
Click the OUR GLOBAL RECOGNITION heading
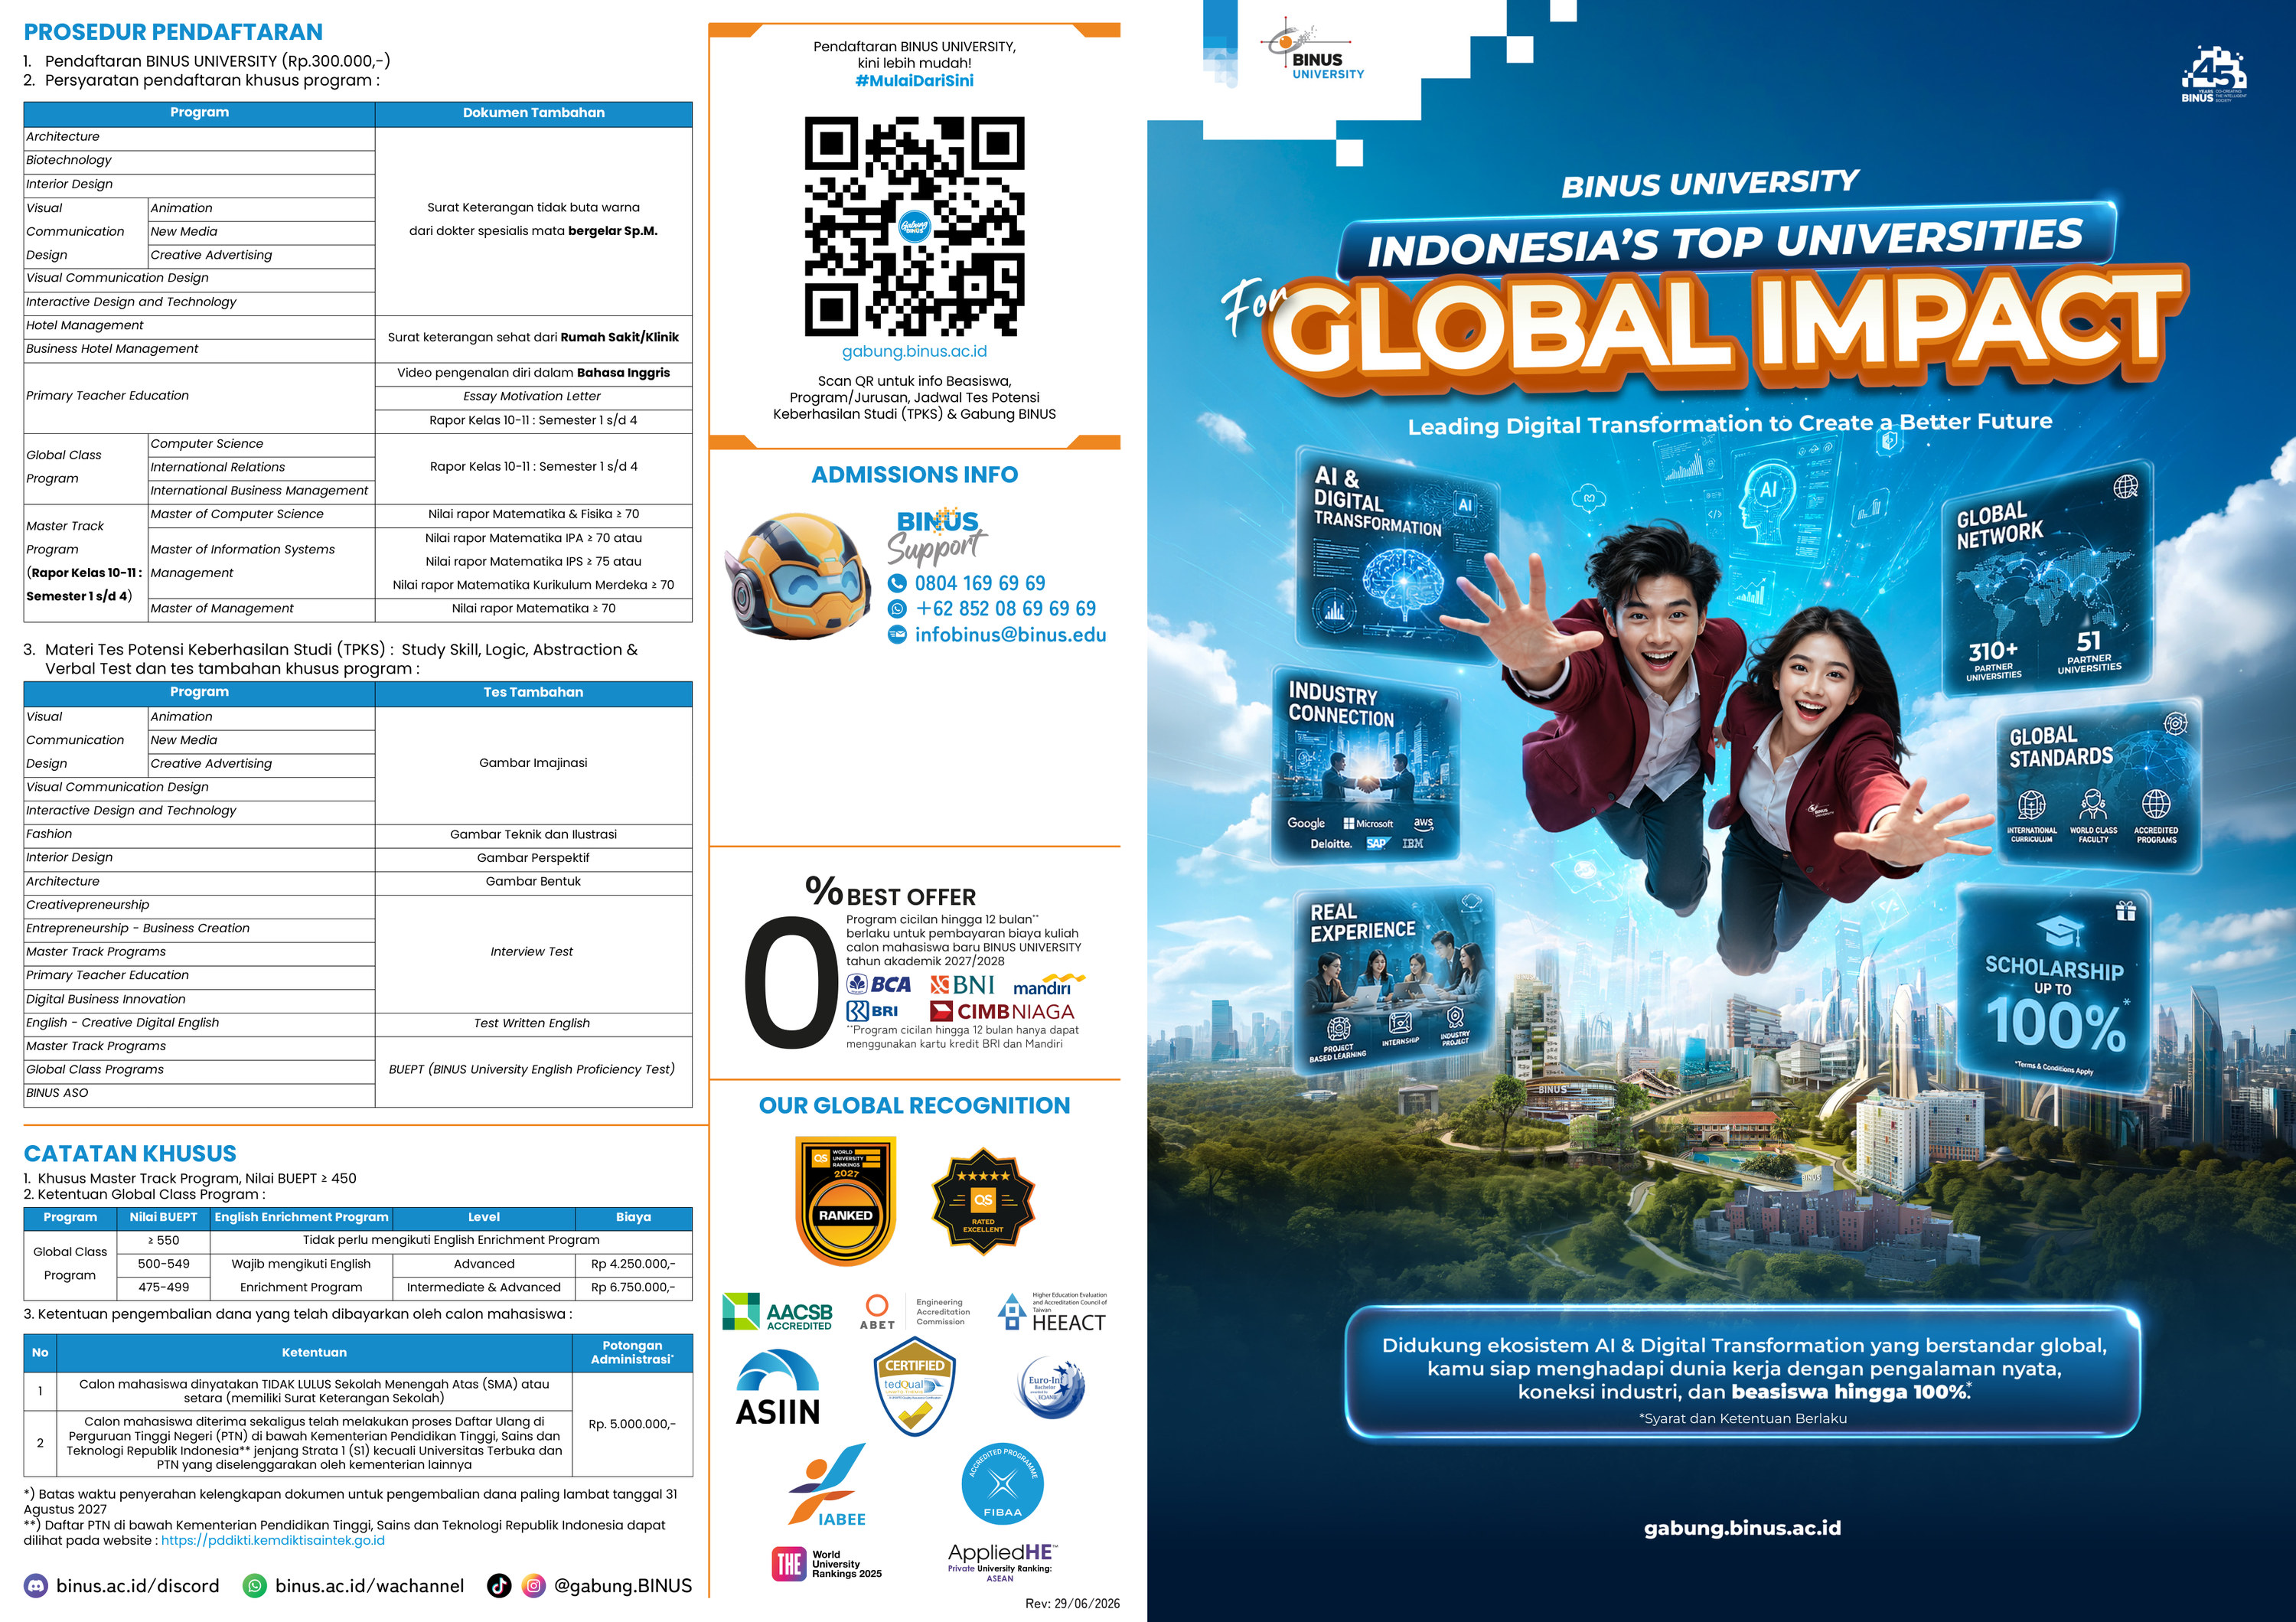point(914,1106)
